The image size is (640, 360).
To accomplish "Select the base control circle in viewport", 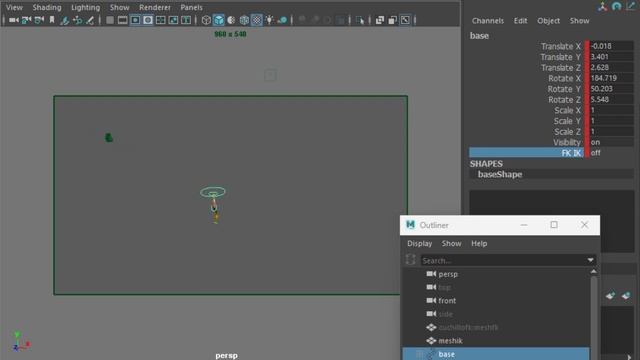I will tap(213, 191).
